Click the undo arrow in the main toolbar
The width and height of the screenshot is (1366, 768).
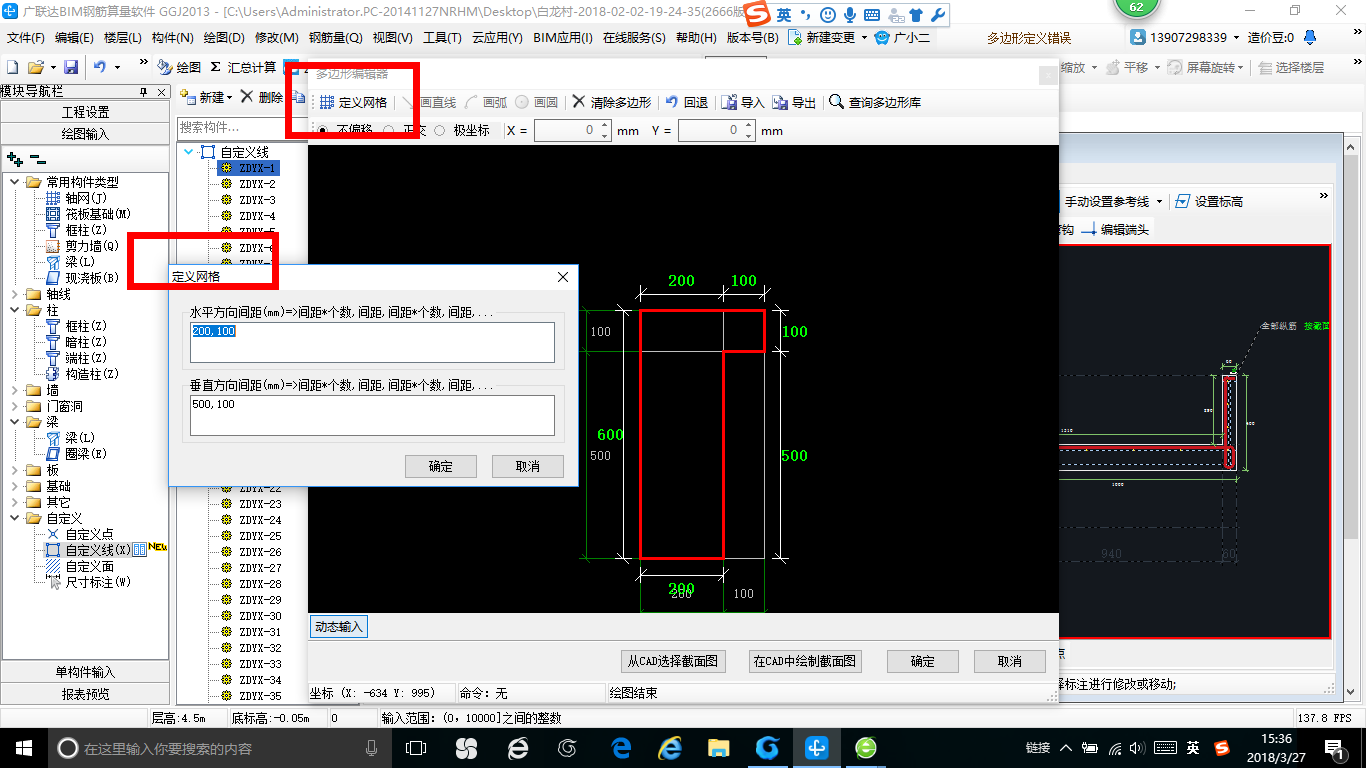click(100, 67)
